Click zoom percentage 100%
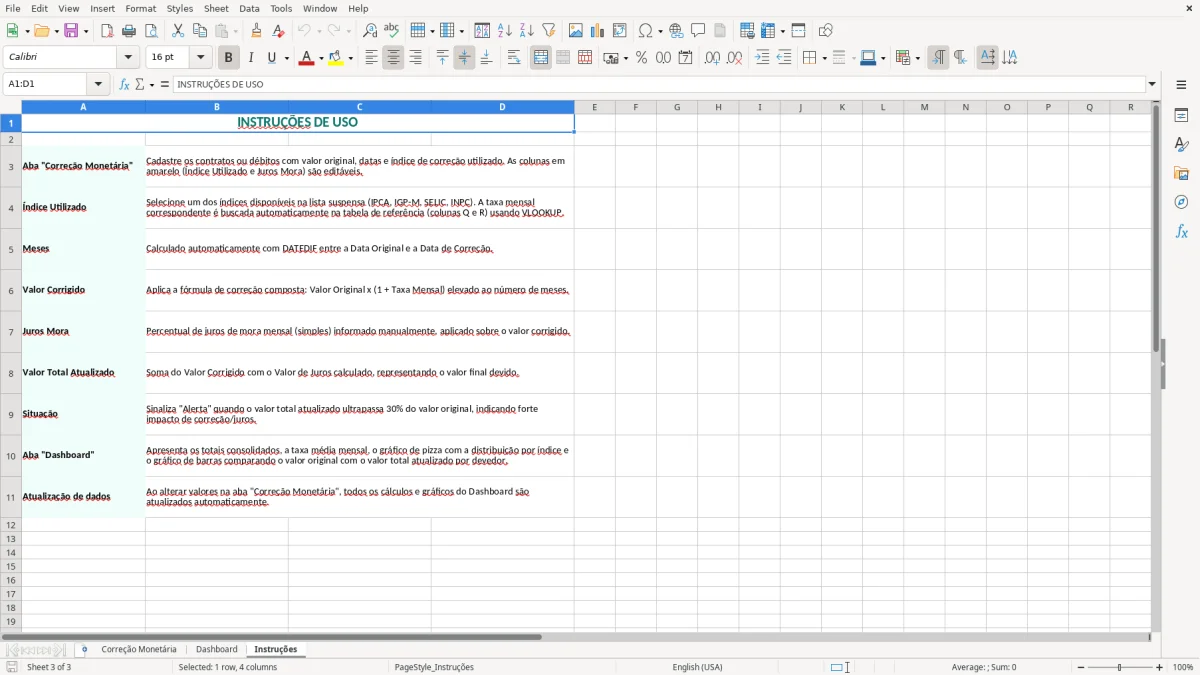 pyautogui.click(x=1183, y=667)
